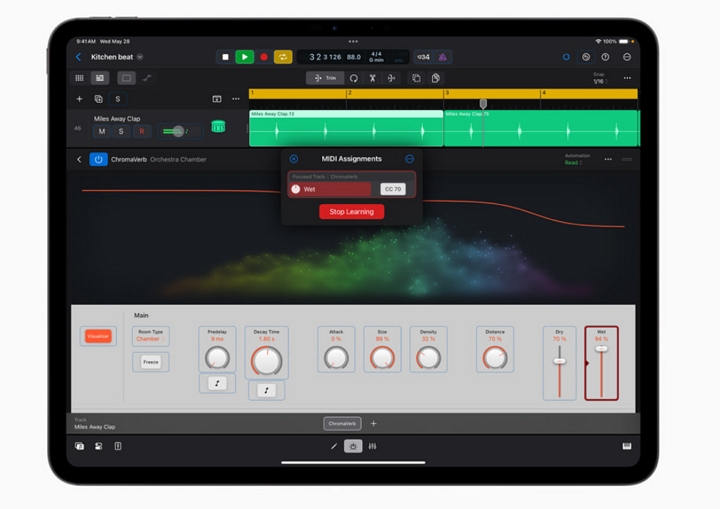Add a new track with plus button

click(x=79, y=99)
